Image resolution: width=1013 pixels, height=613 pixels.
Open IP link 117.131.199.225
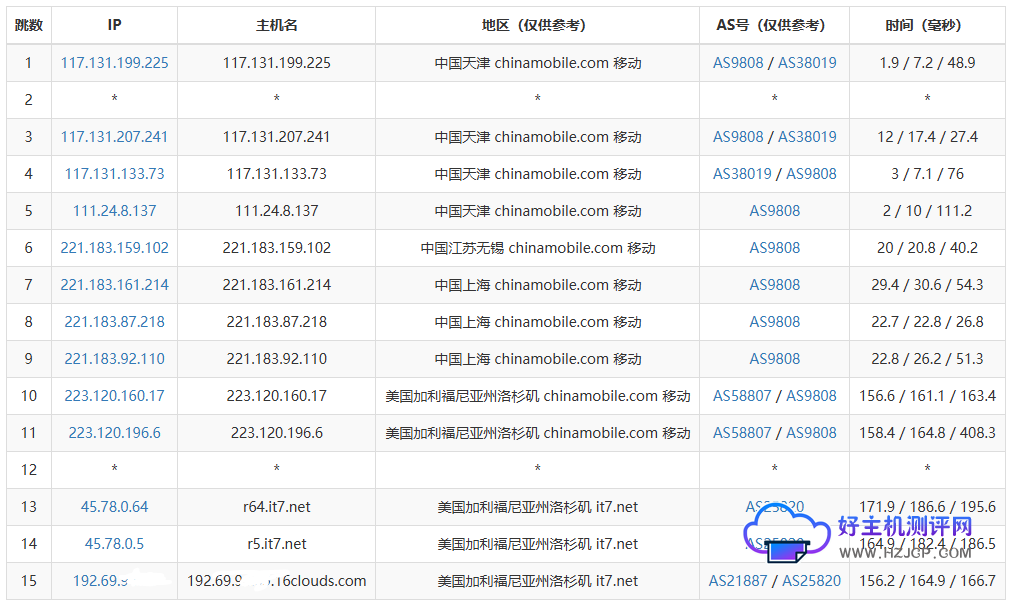coord(114,63)
